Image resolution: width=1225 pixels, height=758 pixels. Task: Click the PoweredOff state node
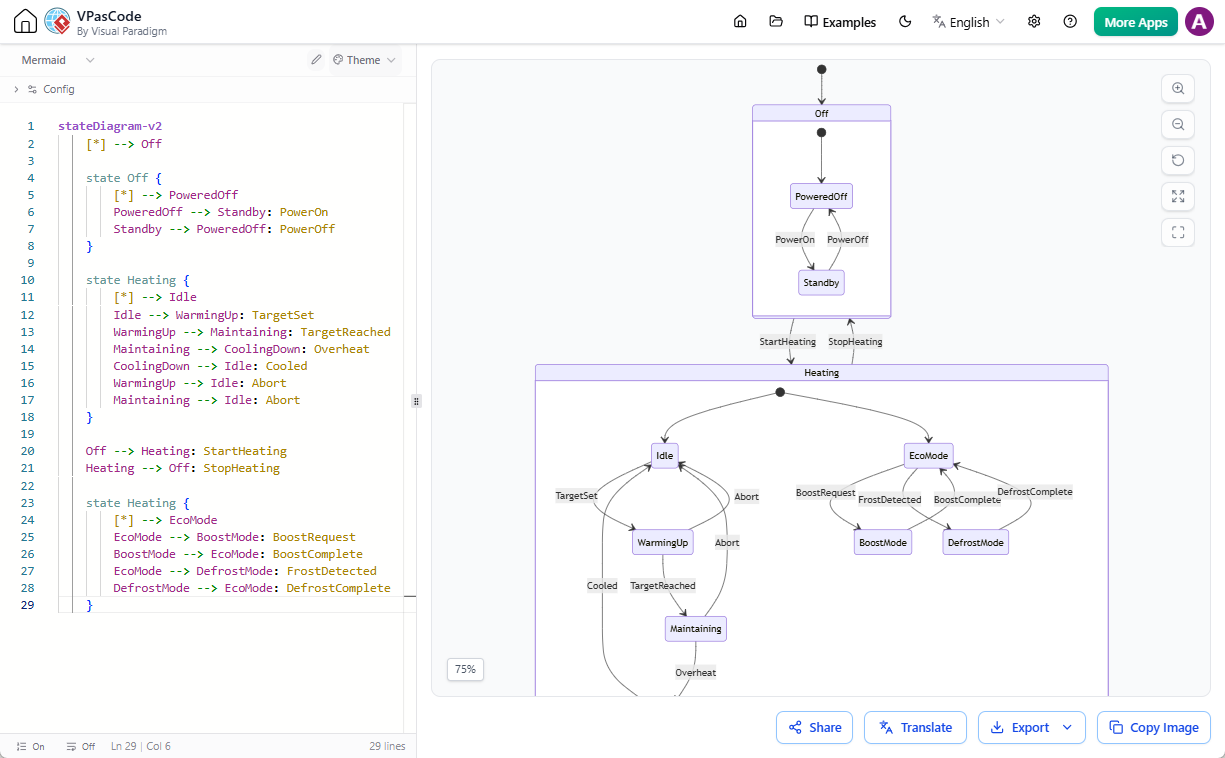point(821,196)
